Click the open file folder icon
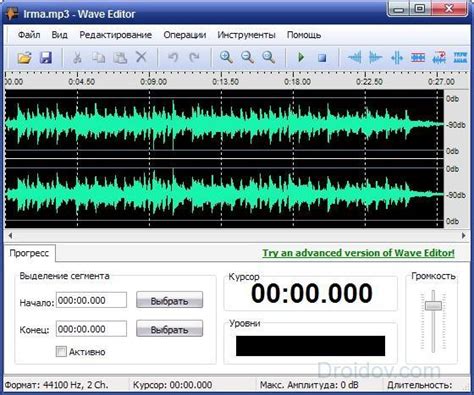474x395 pixels. 24,58
